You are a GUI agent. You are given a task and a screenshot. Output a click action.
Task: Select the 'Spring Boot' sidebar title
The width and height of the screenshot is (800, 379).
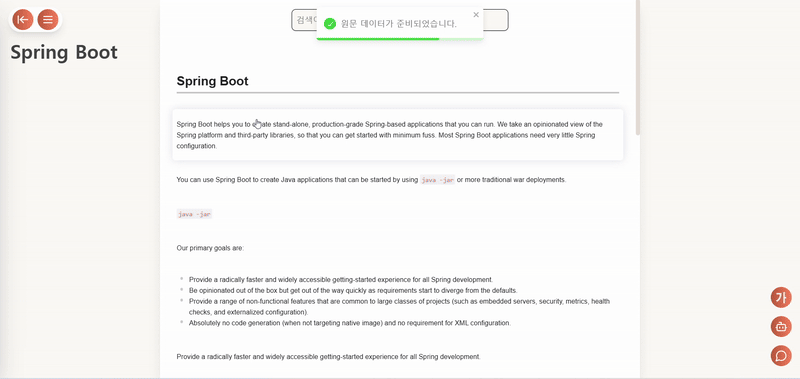64,52
